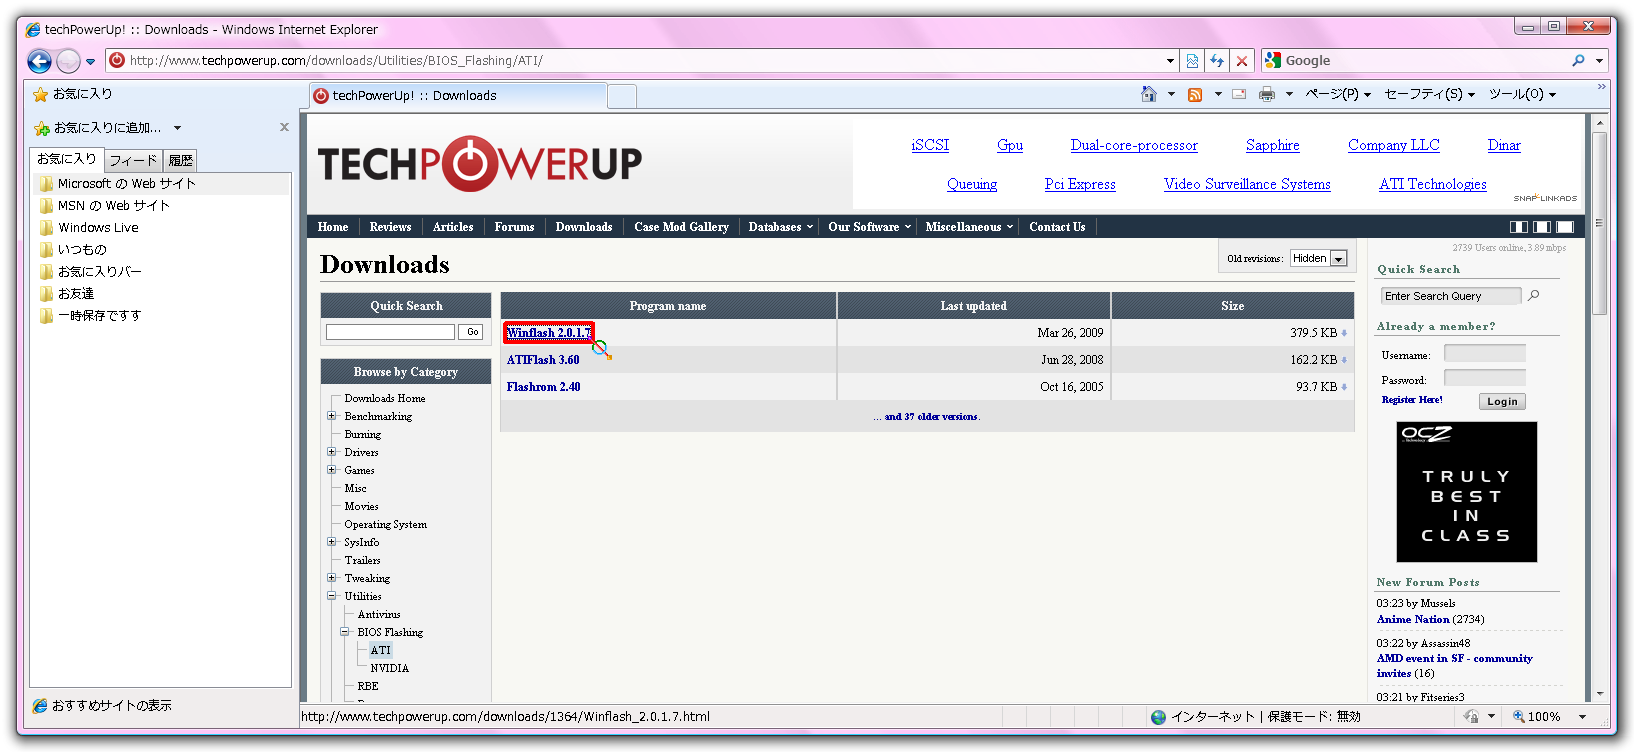Image resolution: width=1634 pixels, height=752 pixels.
Task: Open the Forums nav item
Action: [514, 227]
